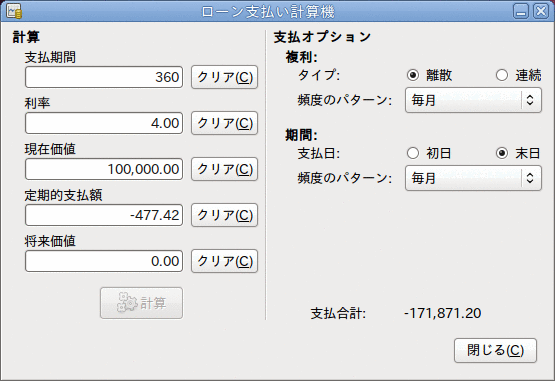Clear the 支払期間 field
Image resolution: width=555 pixels, height=381 pixels.
tap(224, 77)
